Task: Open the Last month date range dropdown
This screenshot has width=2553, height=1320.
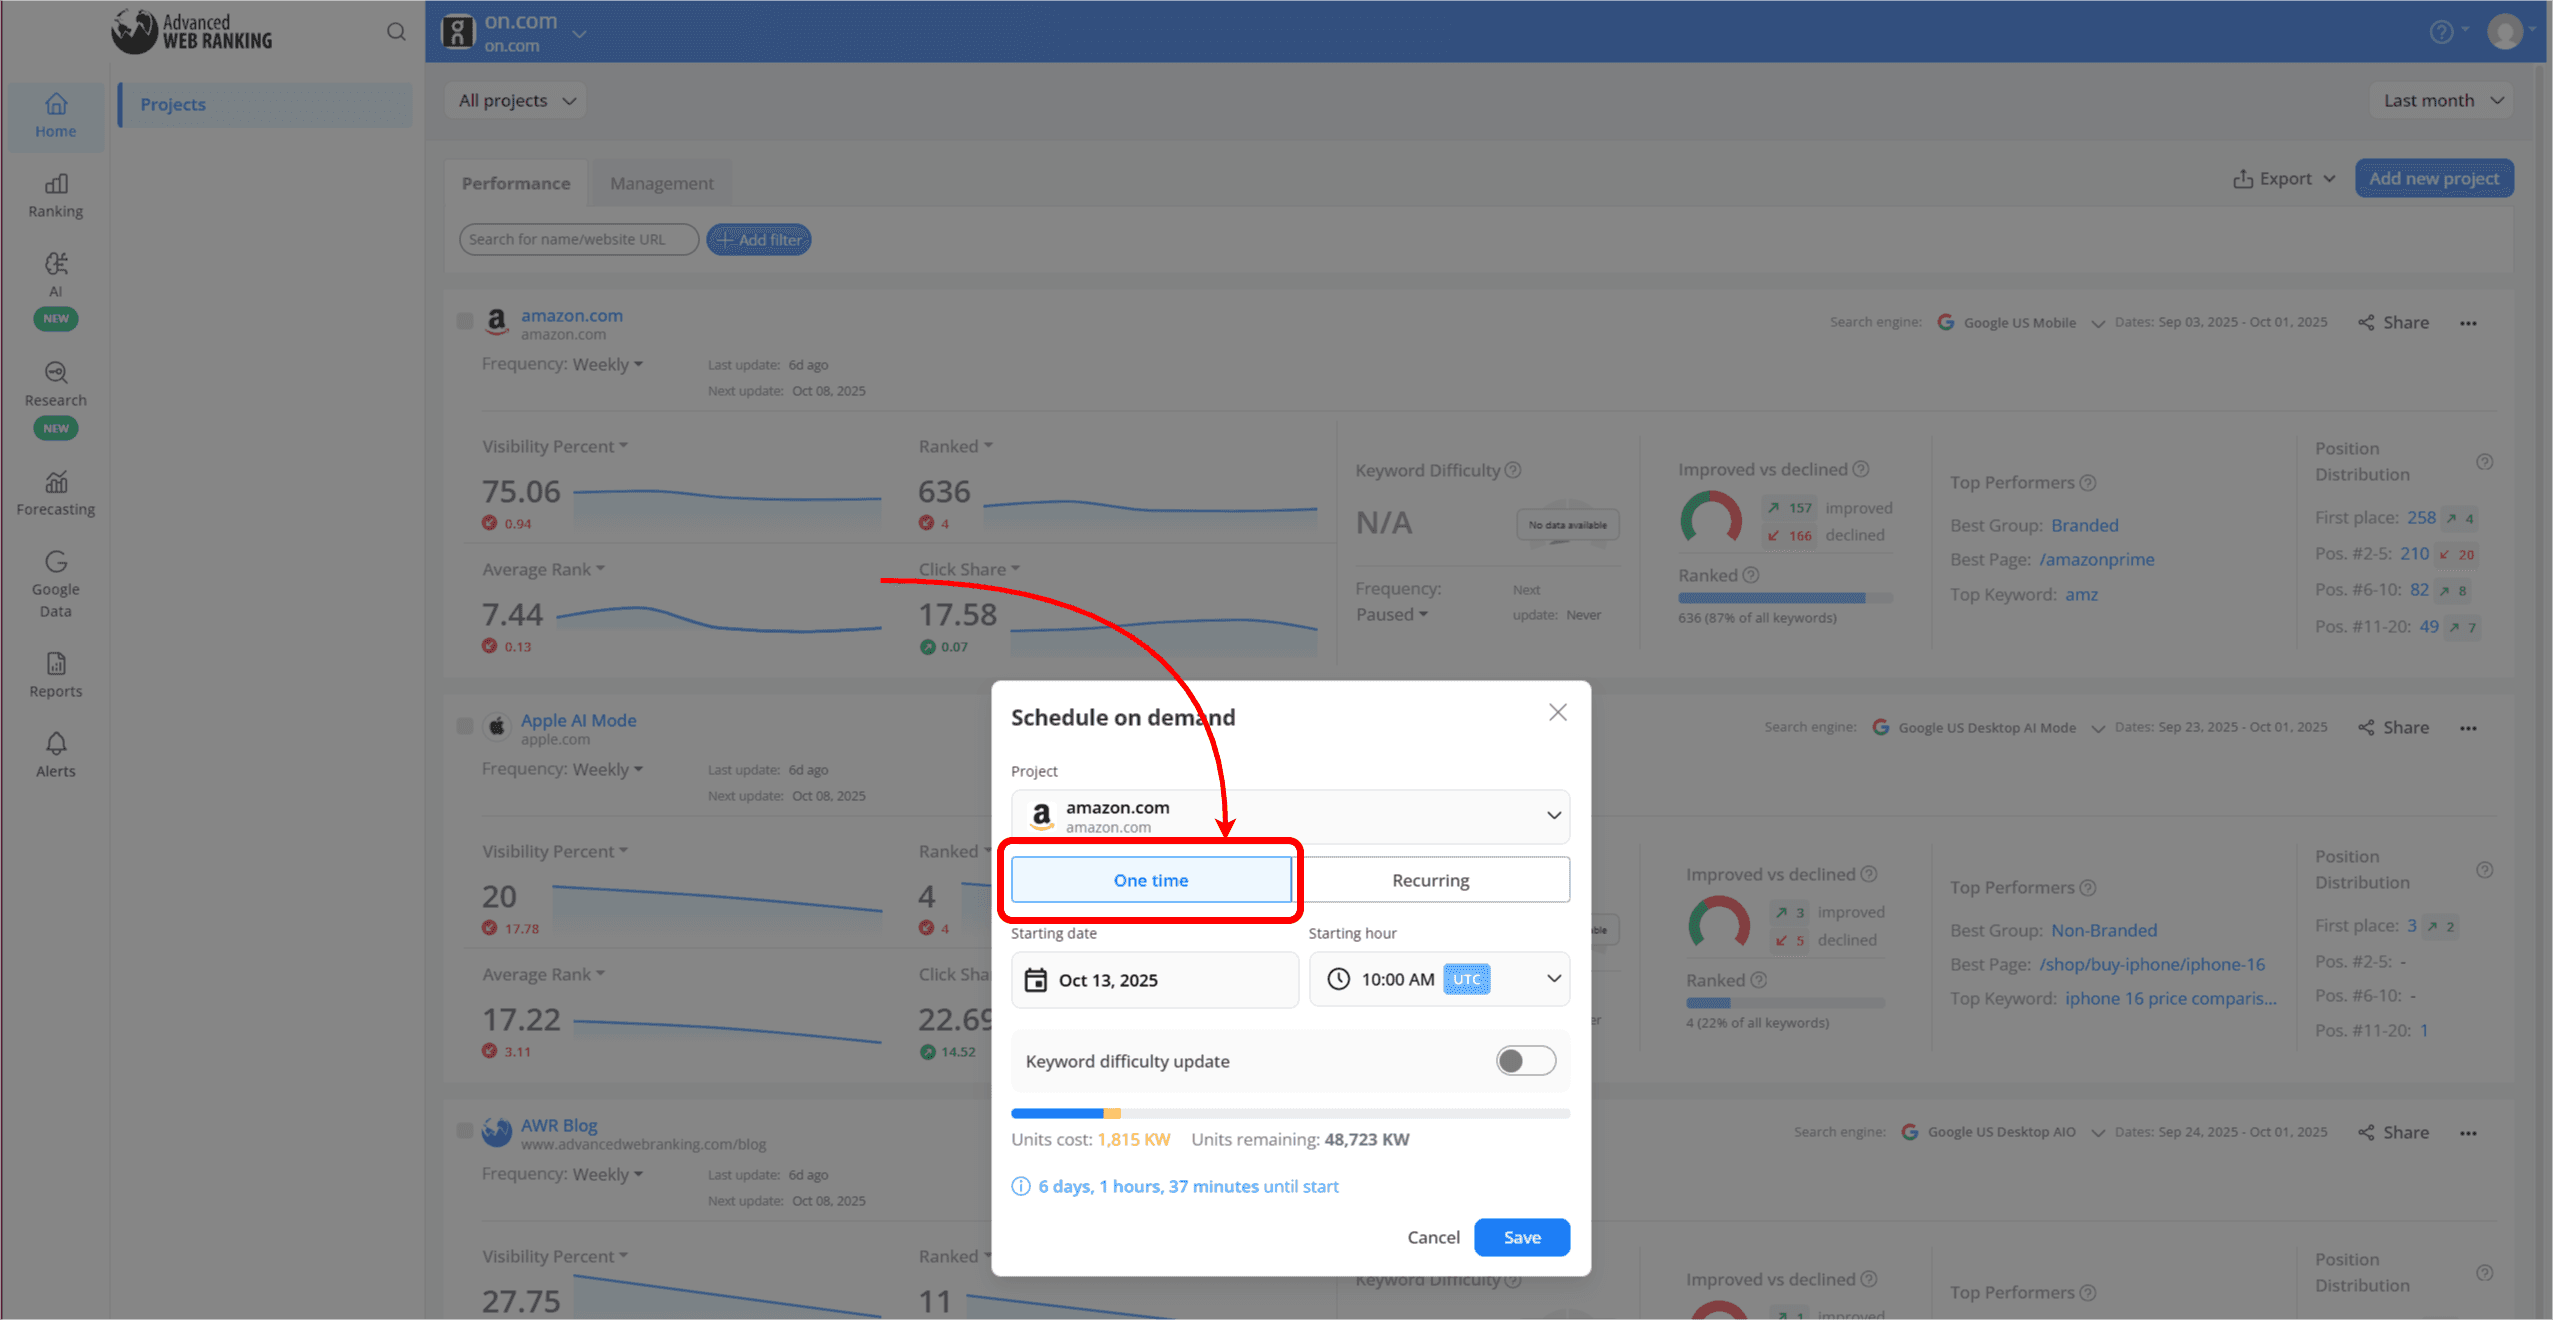Action: (2442, 100)
